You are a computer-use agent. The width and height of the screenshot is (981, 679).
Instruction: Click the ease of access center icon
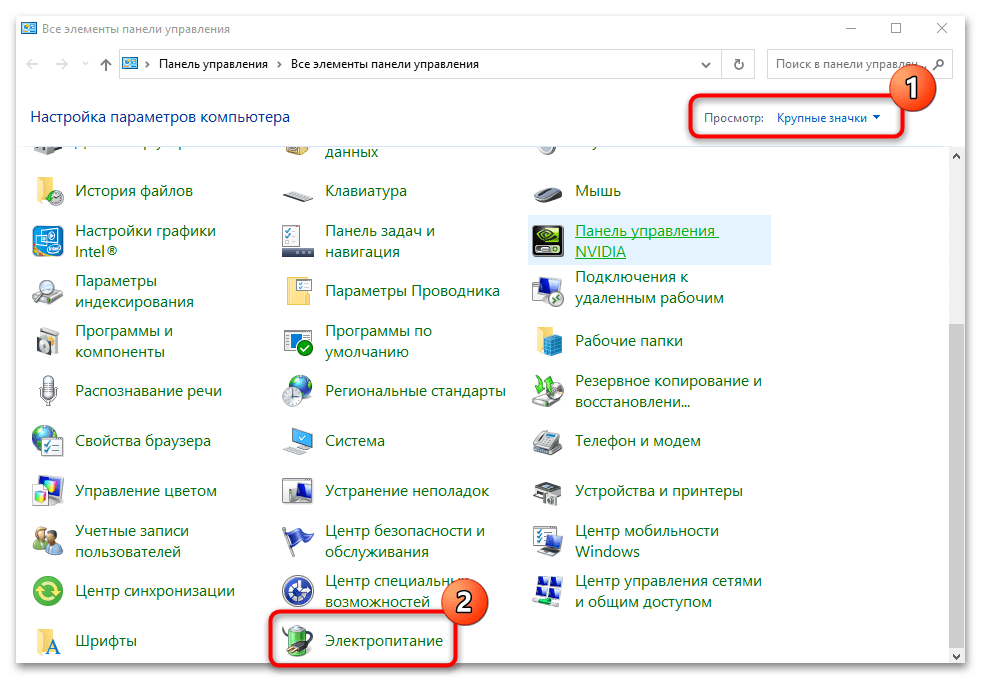[298, 591]
